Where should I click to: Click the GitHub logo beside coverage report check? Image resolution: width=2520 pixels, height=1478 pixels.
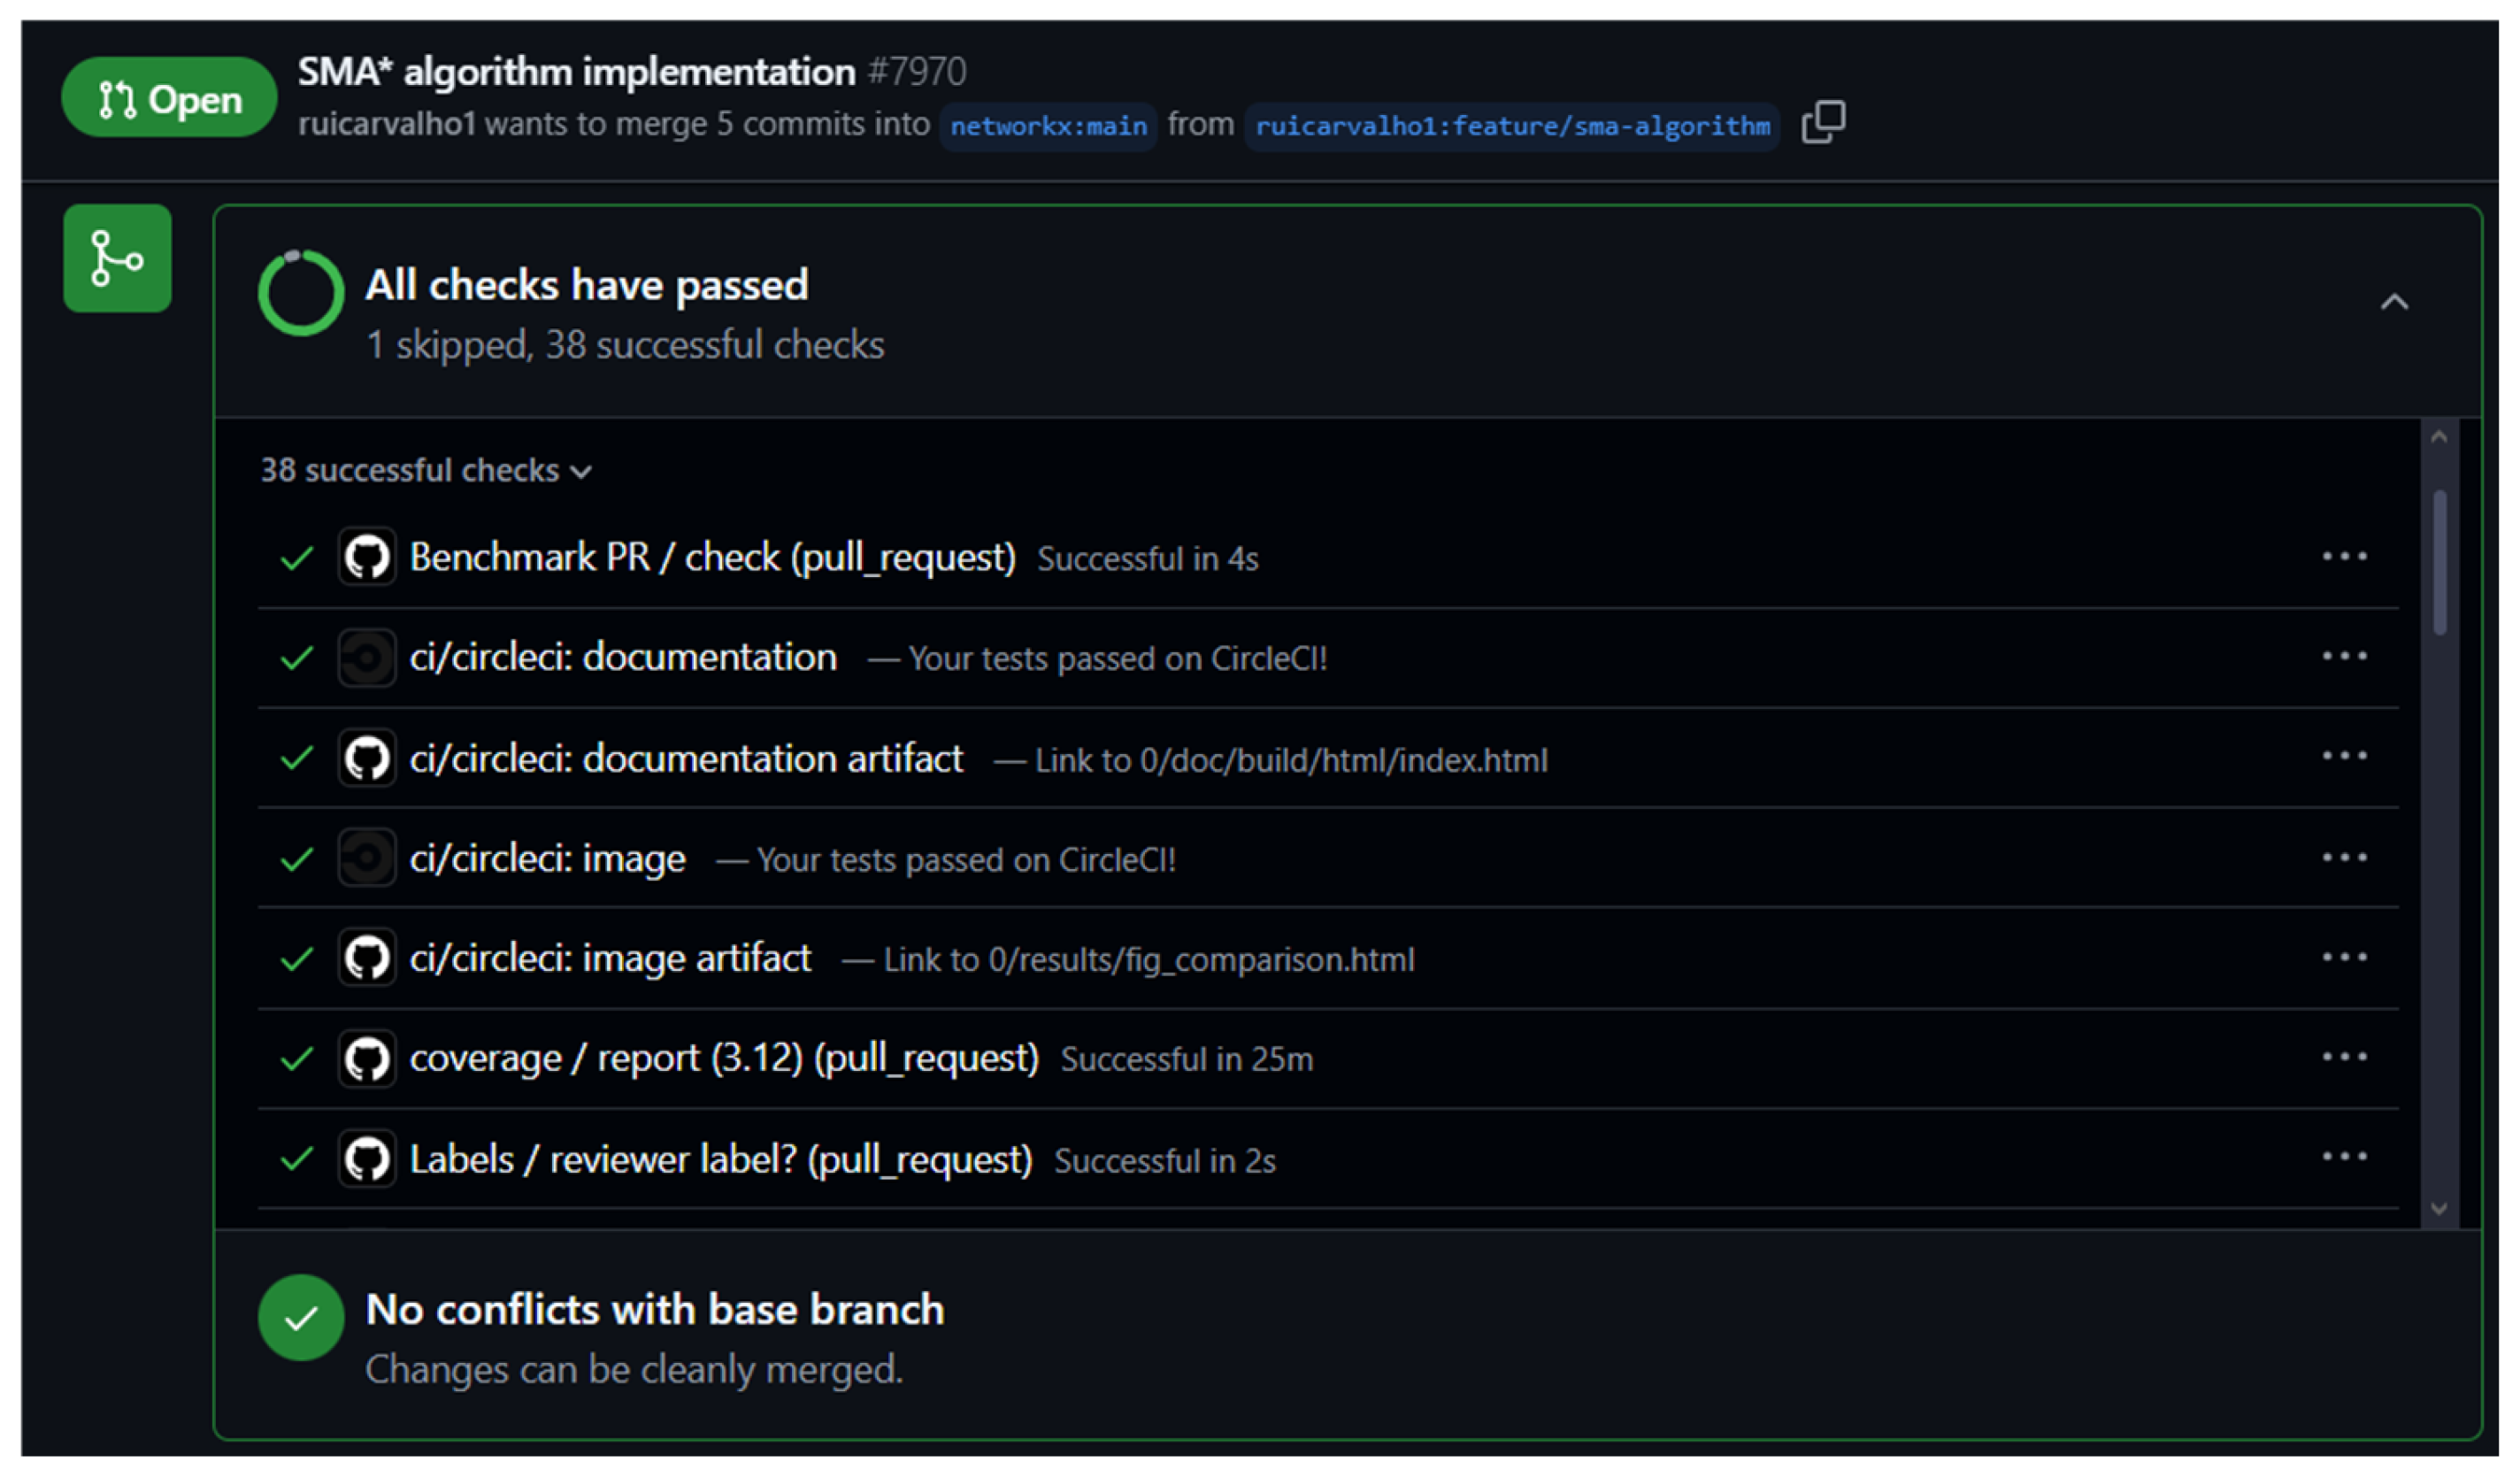367,1059
